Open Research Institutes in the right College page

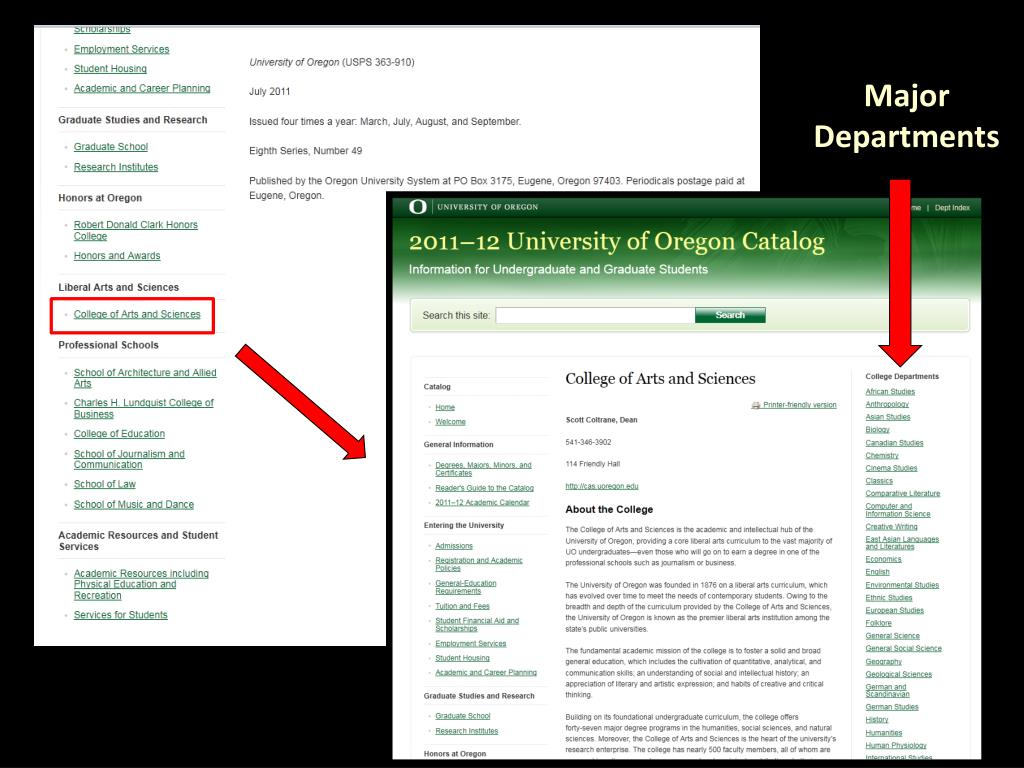467,731
